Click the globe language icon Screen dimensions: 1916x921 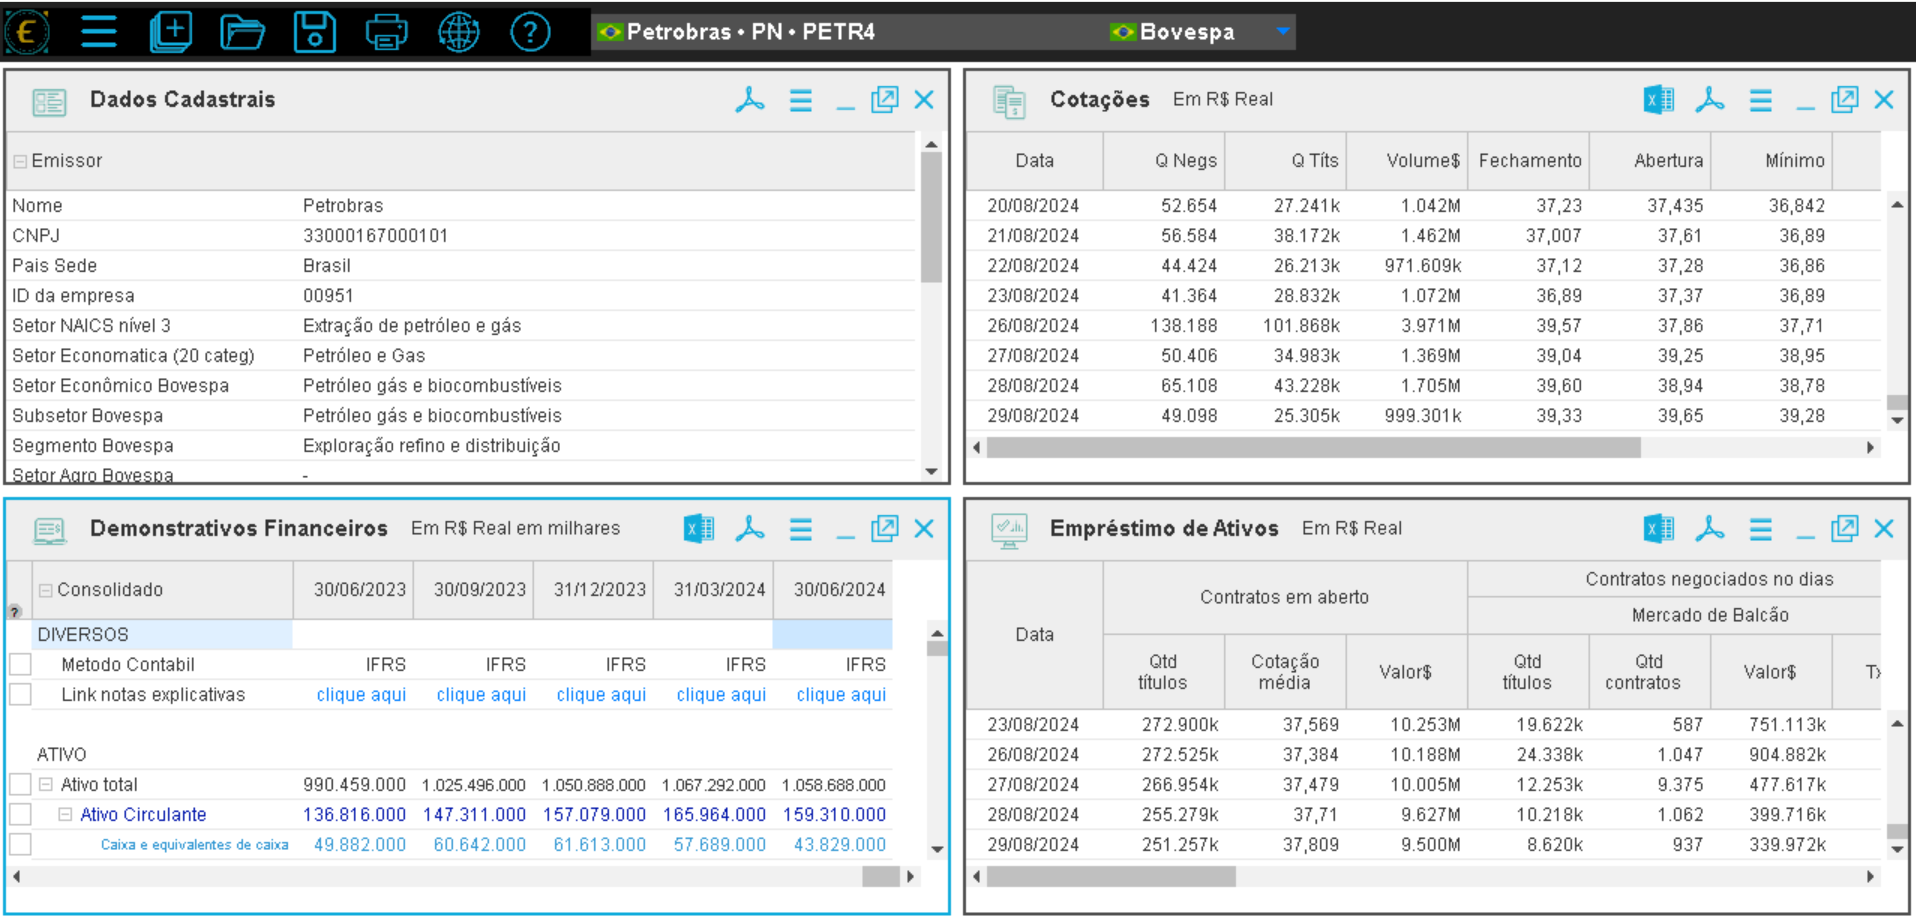pos(458,32)
